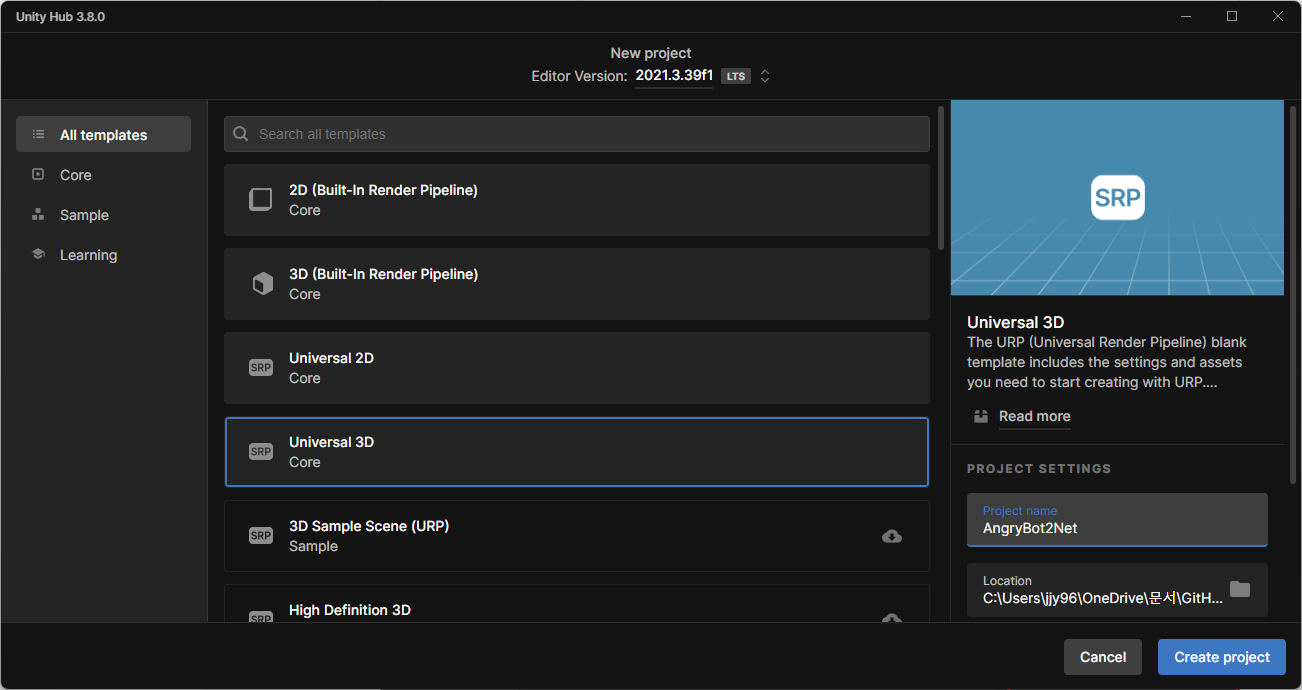Viewport: 1302px width, 690px height.
Task: Minimize the Unity Hub window
Action: point(1186,16)
